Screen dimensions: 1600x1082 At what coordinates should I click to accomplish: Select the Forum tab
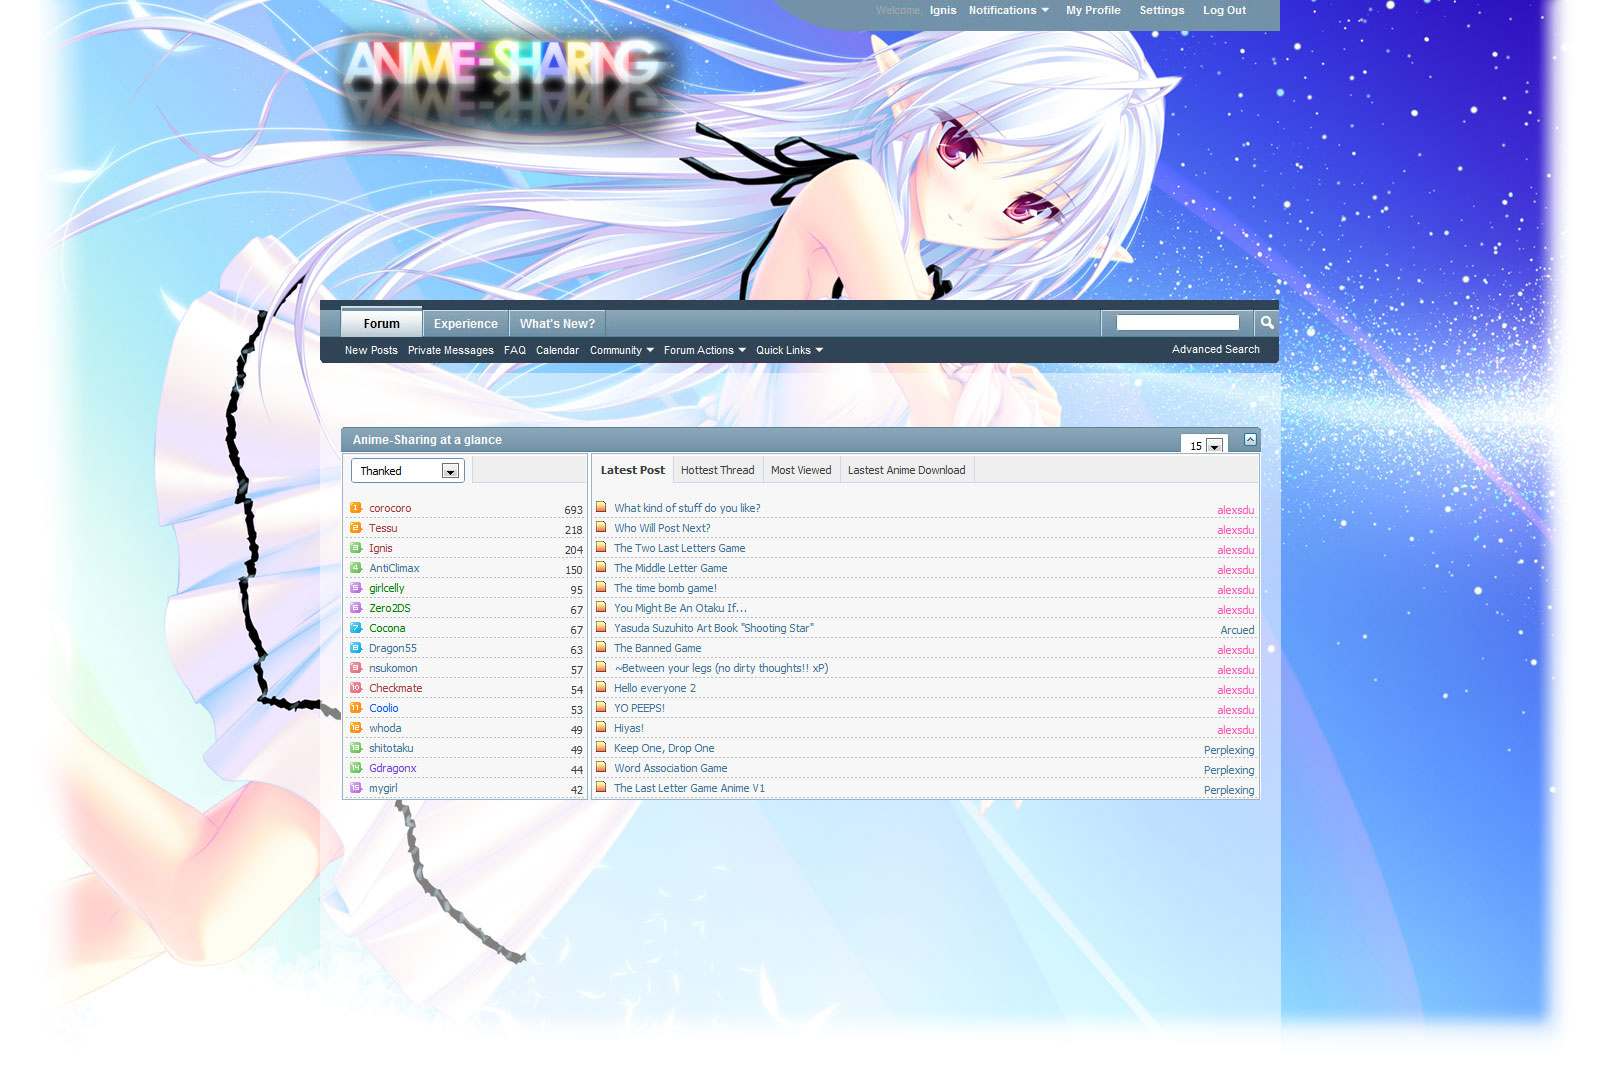(381, 323)
